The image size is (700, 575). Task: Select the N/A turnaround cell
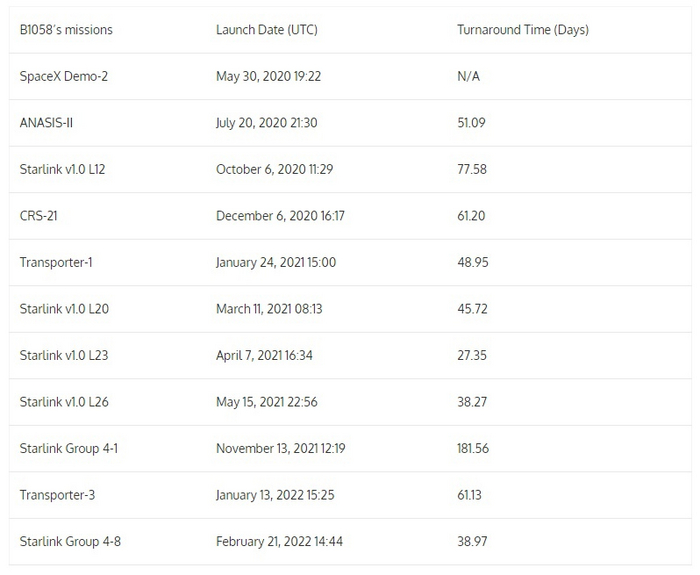[x=468, y=77]
